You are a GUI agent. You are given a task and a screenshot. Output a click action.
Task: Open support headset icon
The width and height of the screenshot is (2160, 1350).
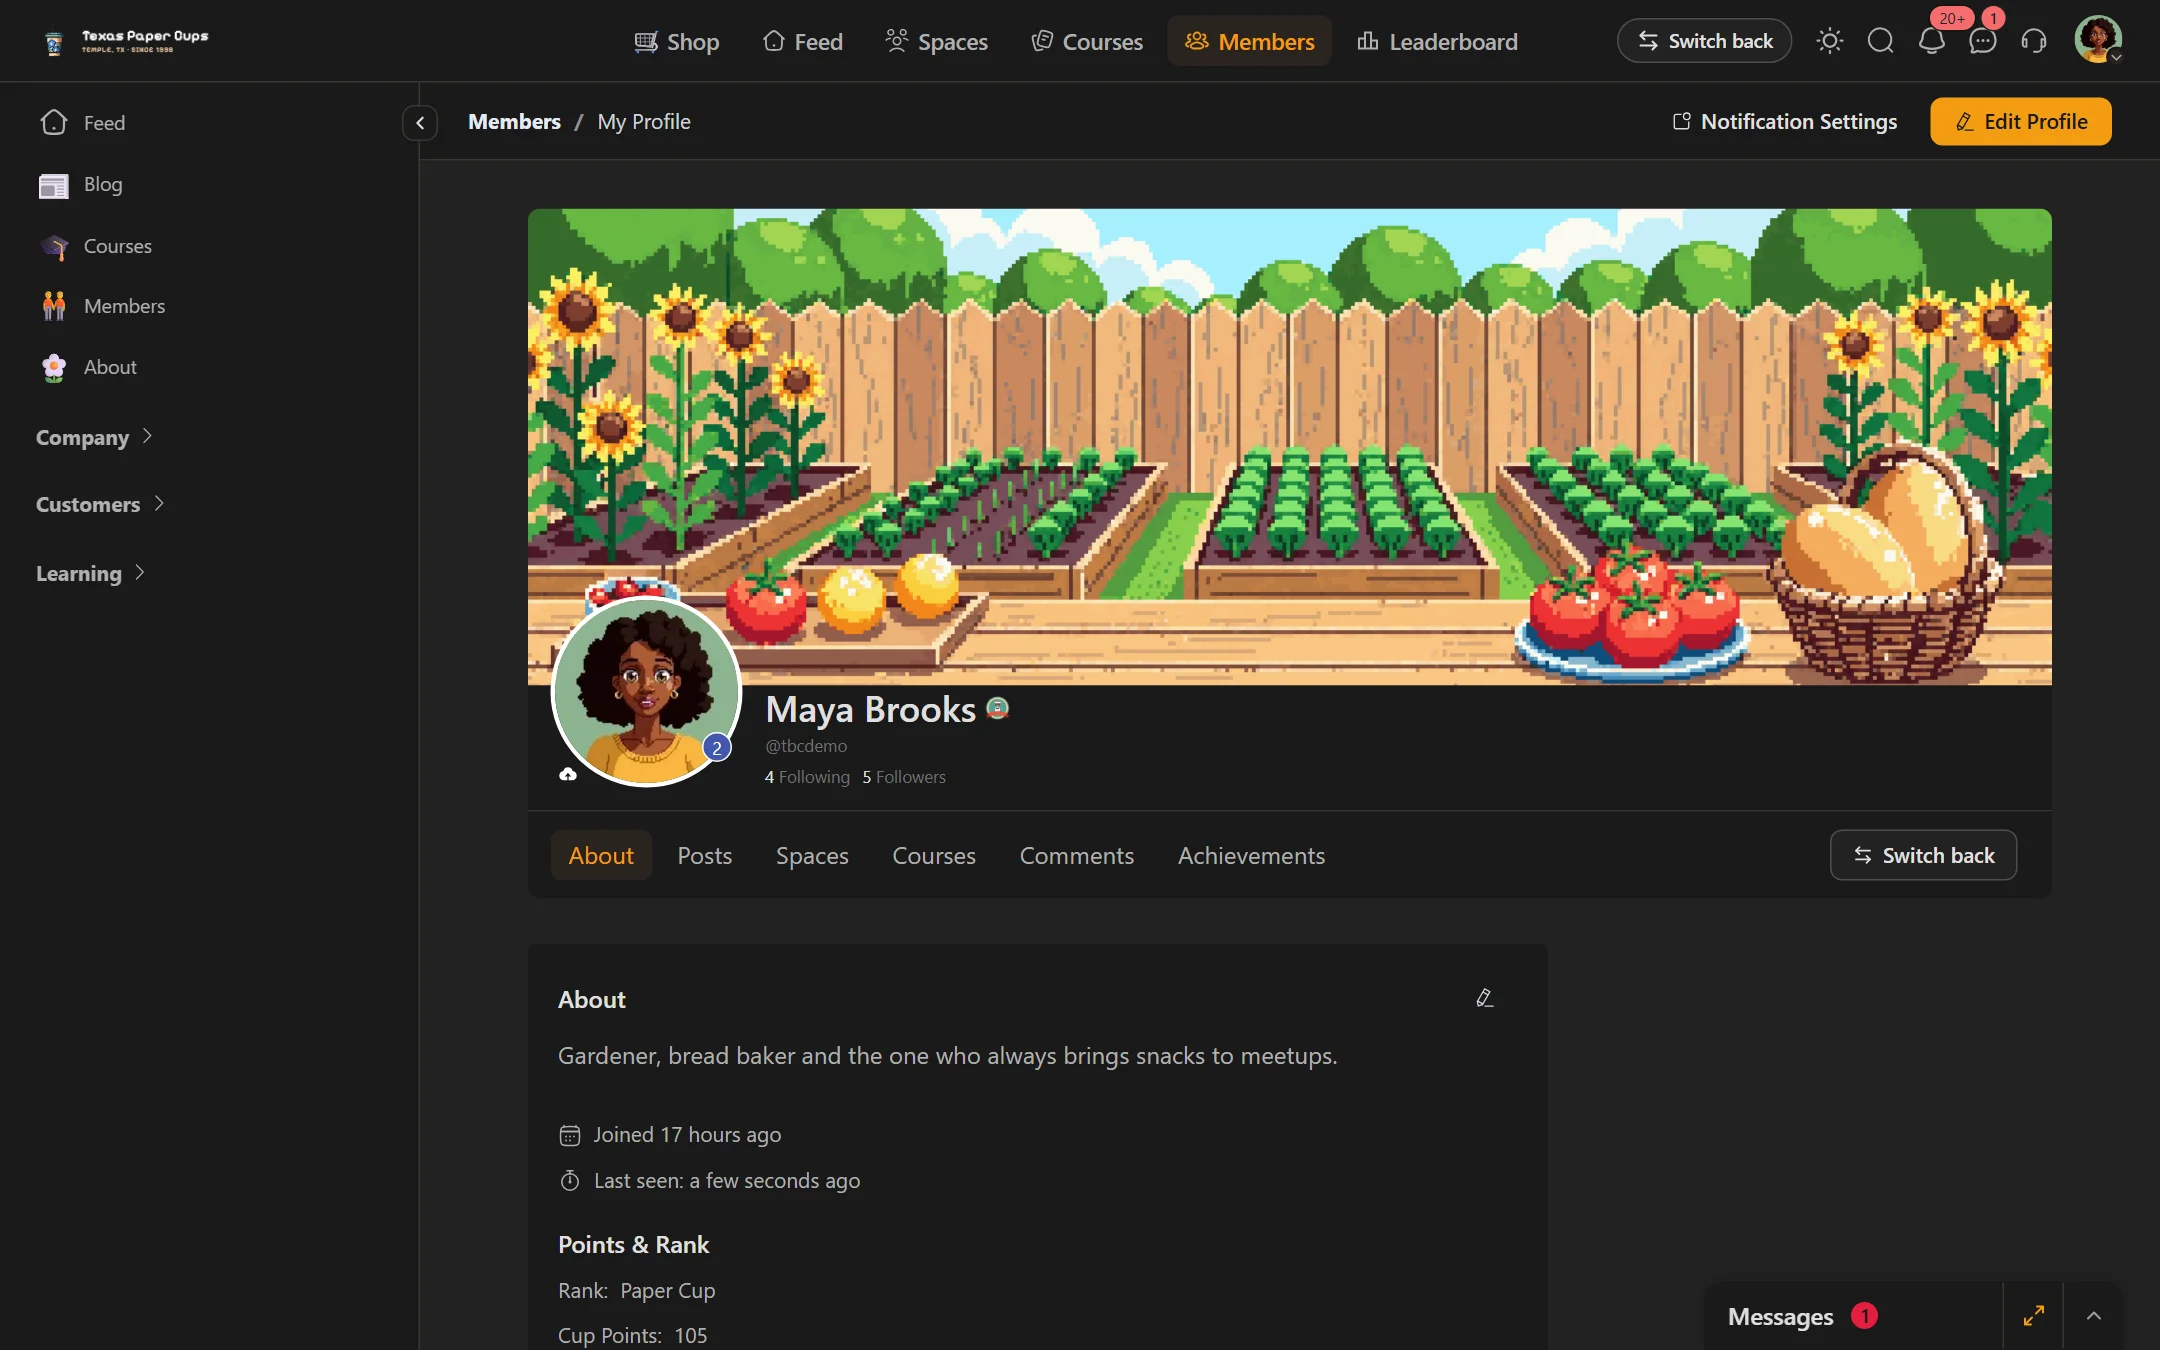coord(2034,41)
